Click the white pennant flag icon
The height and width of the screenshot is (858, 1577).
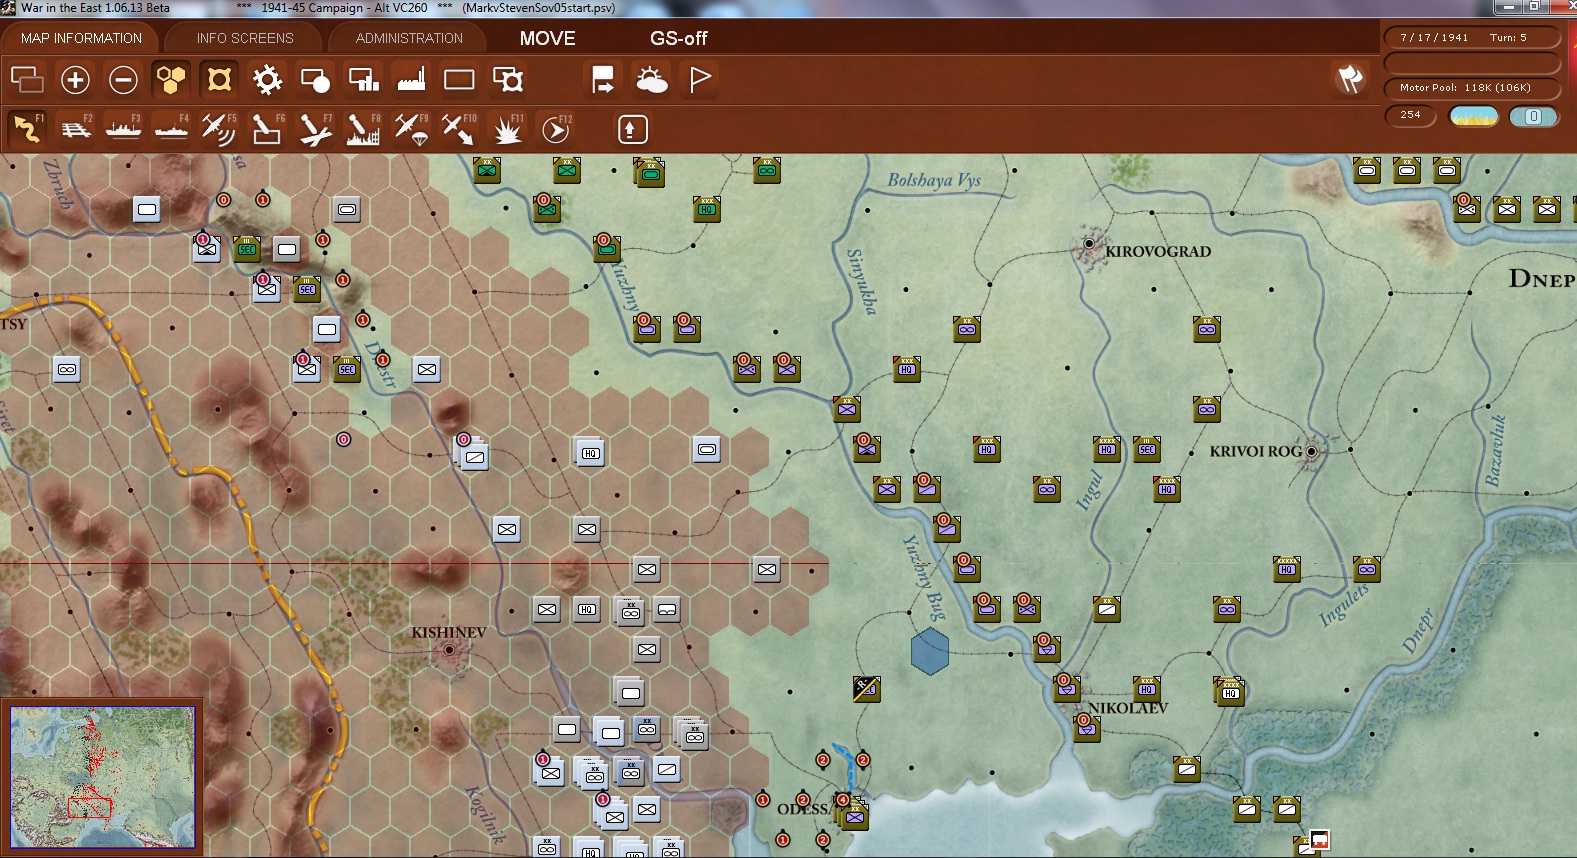[x=700, y=79]
